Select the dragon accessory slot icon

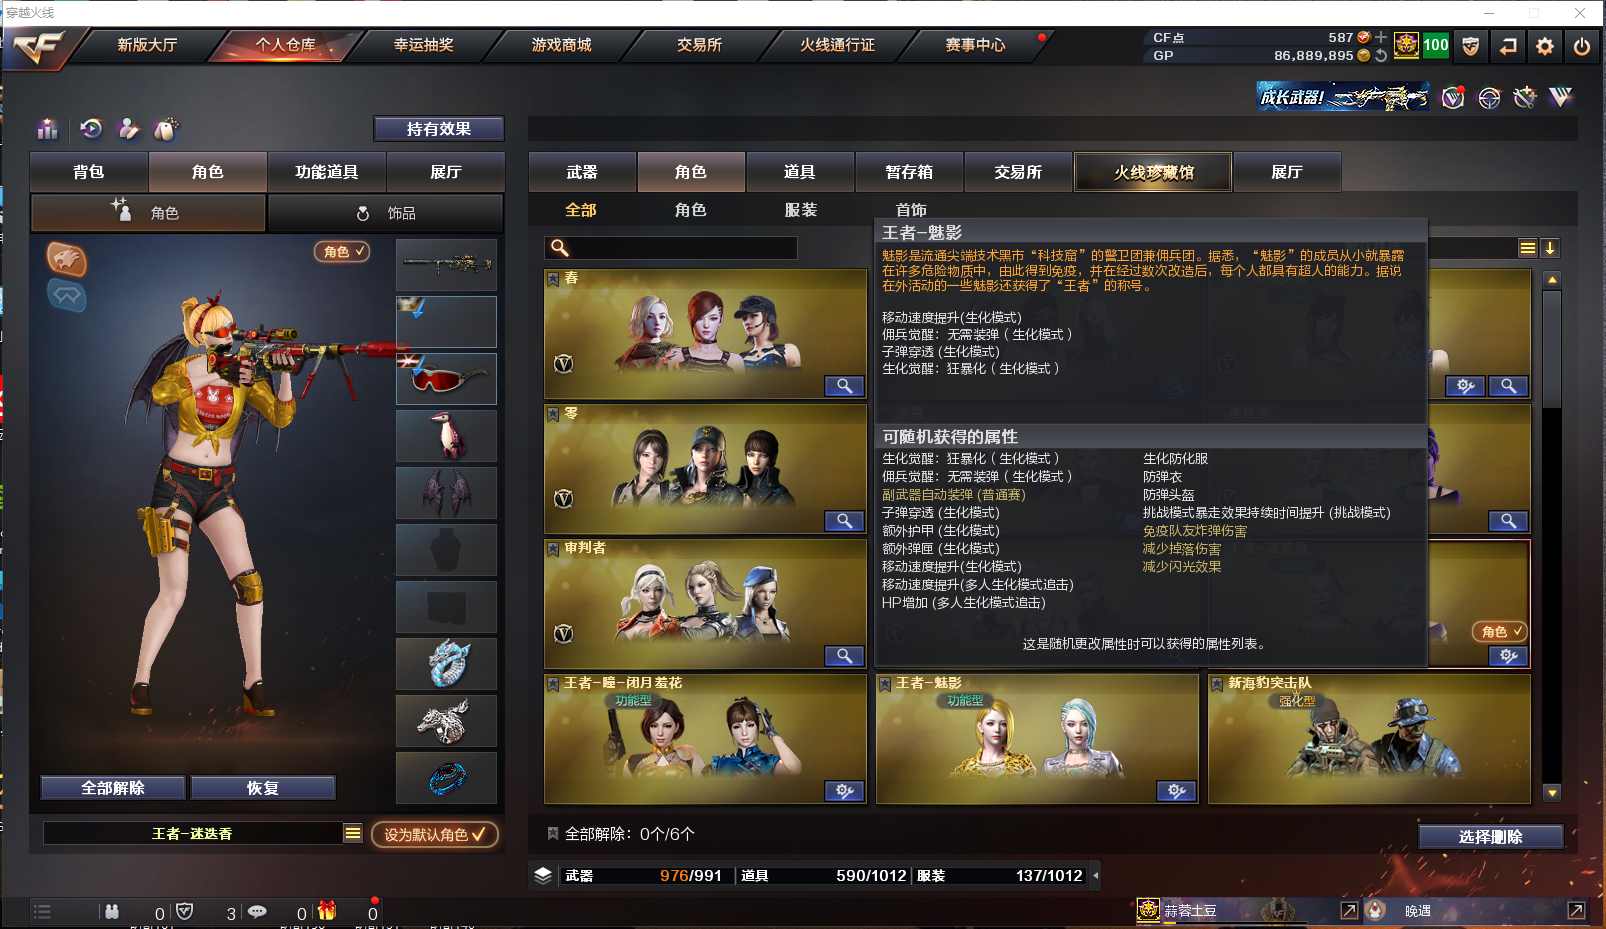coord(446,663)
